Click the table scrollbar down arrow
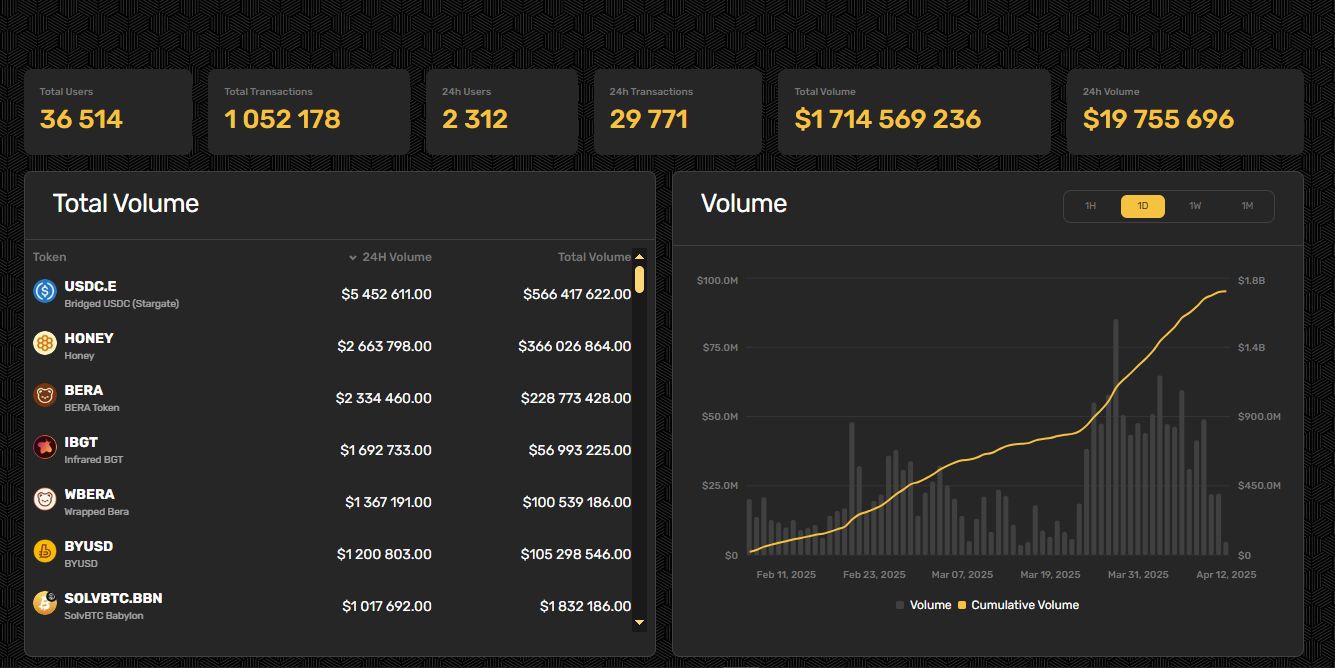The width and height of the screenshot is (1335, 668). point(640,622)
